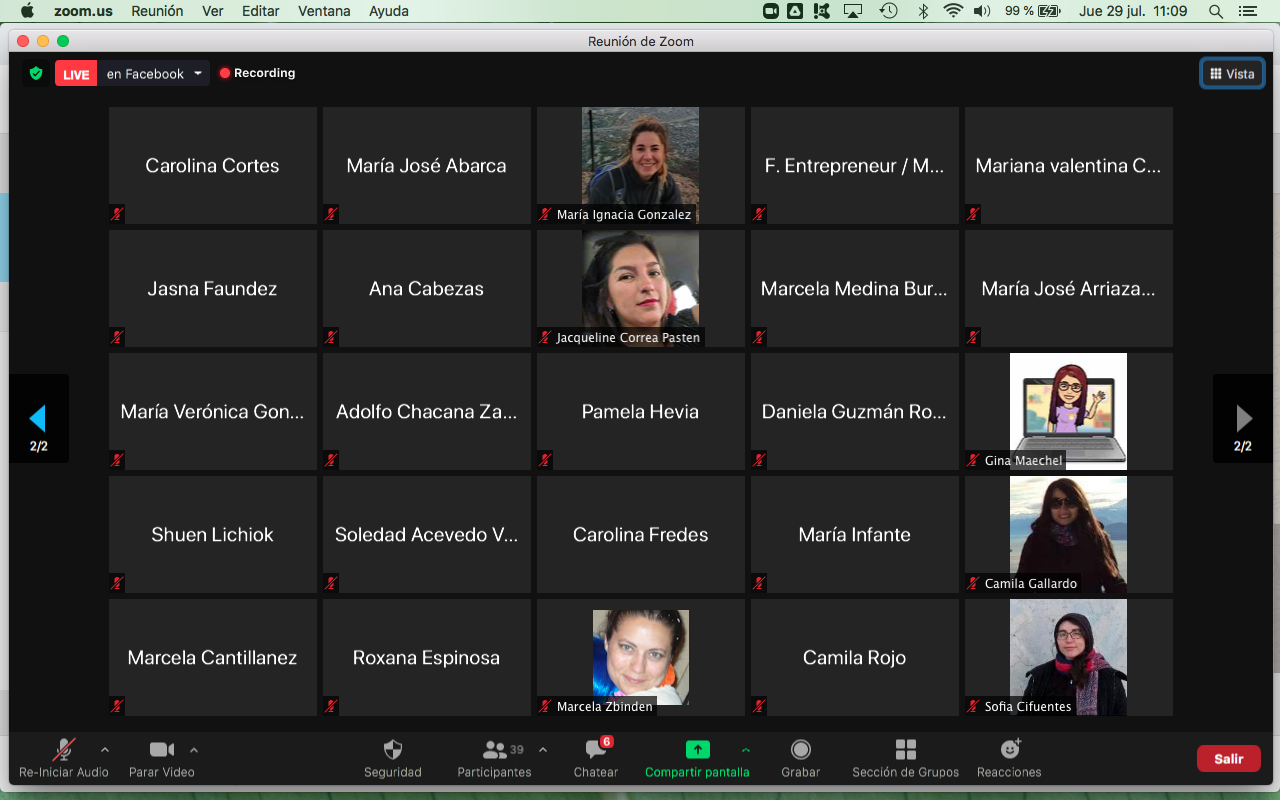Select Gina Maechel's video thumbnail
Image resolution: width=1280 pixels, height=800 pixels.
pyautogui.click(x=1068, y=411)
